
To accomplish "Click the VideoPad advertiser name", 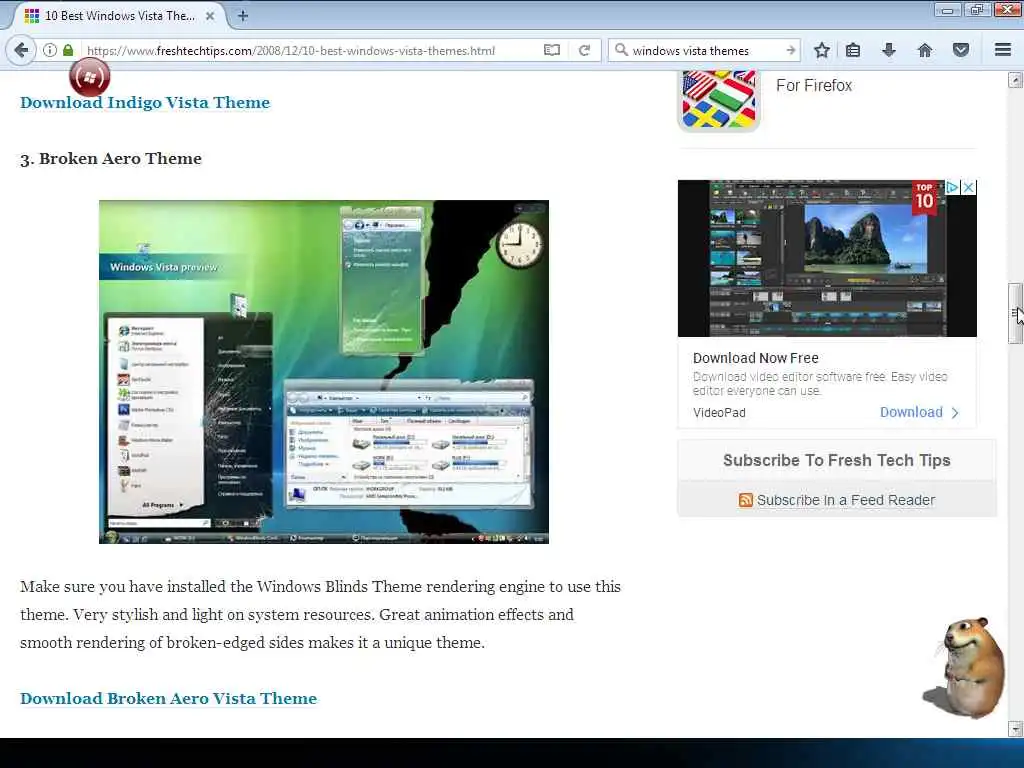I will pyautogui.click(x=719, y=413).
